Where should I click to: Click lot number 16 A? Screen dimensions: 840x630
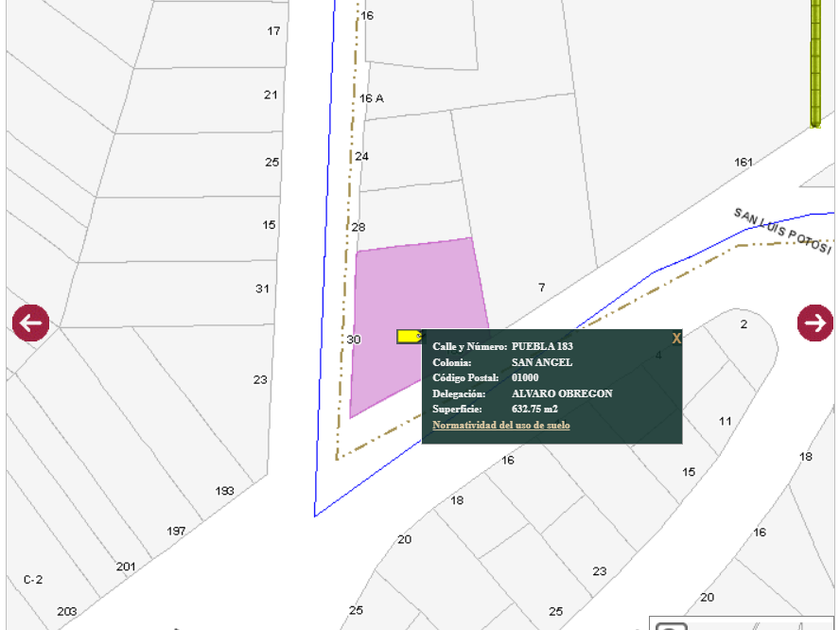(372, 99)
